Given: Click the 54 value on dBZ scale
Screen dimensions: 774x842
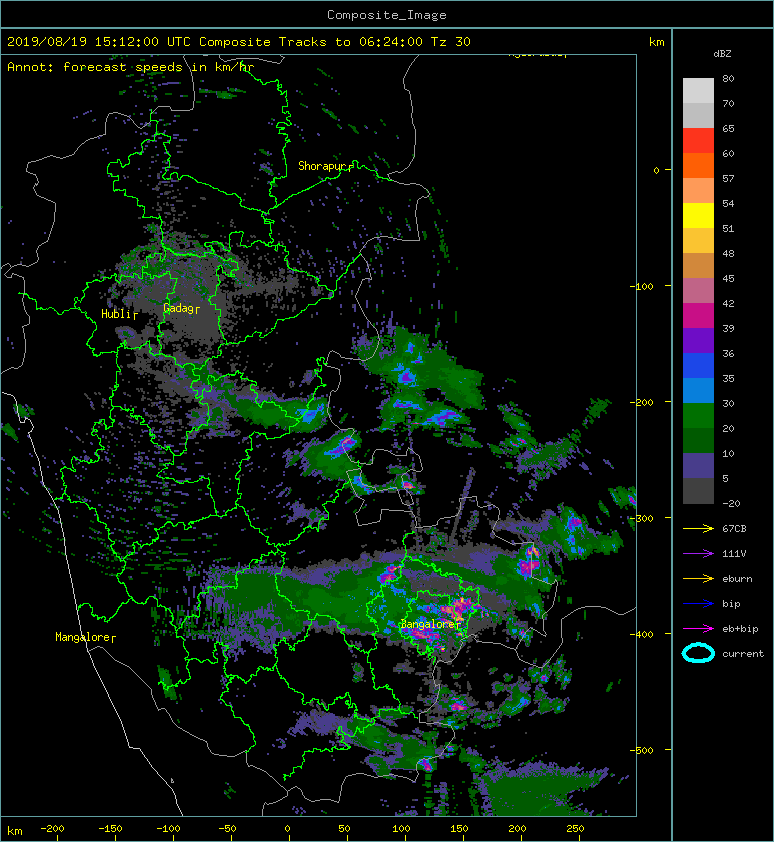Looking at the screenshot, I should point(728,204).
